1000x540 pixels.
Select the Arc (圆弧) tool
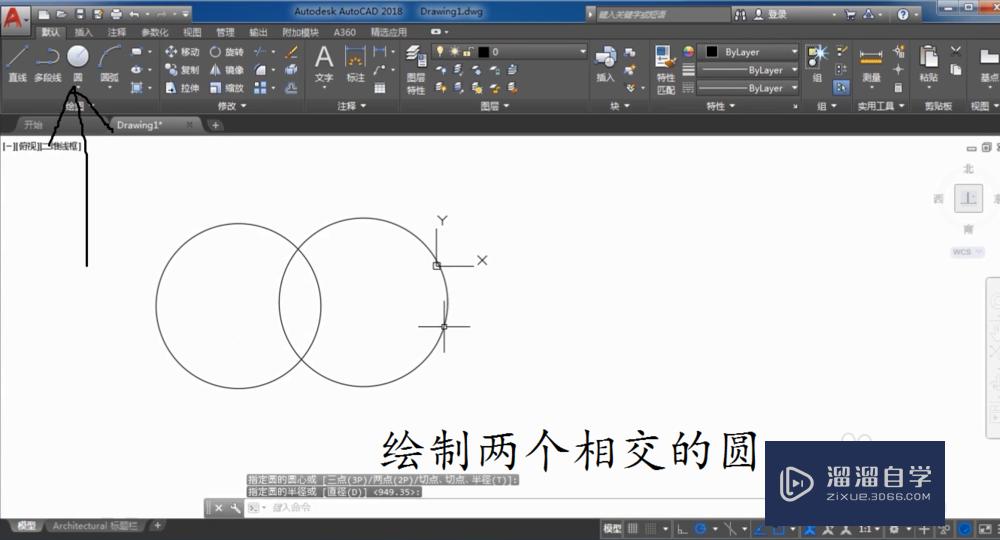[x=109, y=64]
